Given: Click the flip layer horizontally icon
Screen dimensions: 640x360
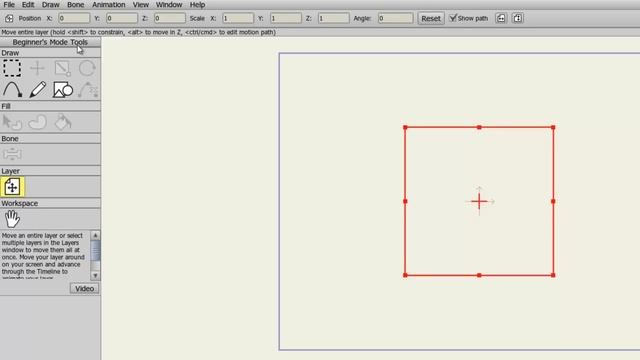Looking at the screenshot, I should coord(501,18).
